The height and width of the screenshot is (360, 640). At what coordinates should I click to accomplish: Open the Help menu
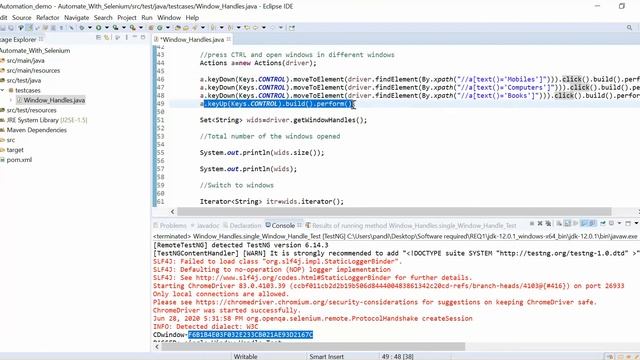192,18
